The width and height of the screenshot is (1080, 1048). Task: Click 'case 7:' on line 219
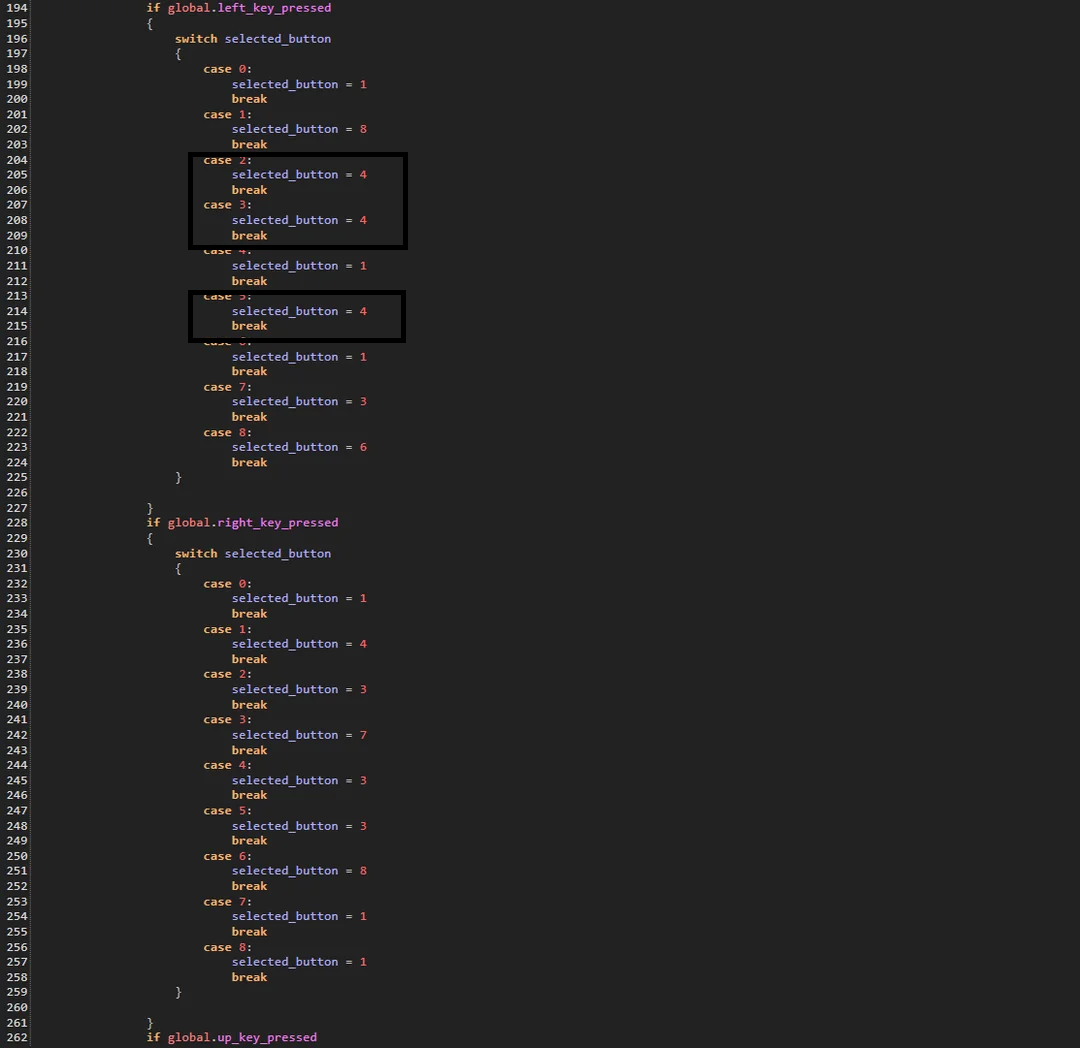click(227, 387)
